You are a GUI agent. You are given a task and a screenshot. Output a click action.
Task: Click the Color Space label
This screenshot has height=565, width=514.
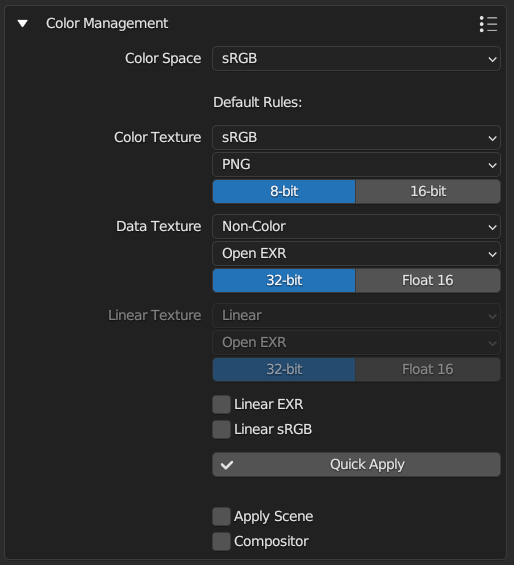pyautogui.click(x=163, y=58)
